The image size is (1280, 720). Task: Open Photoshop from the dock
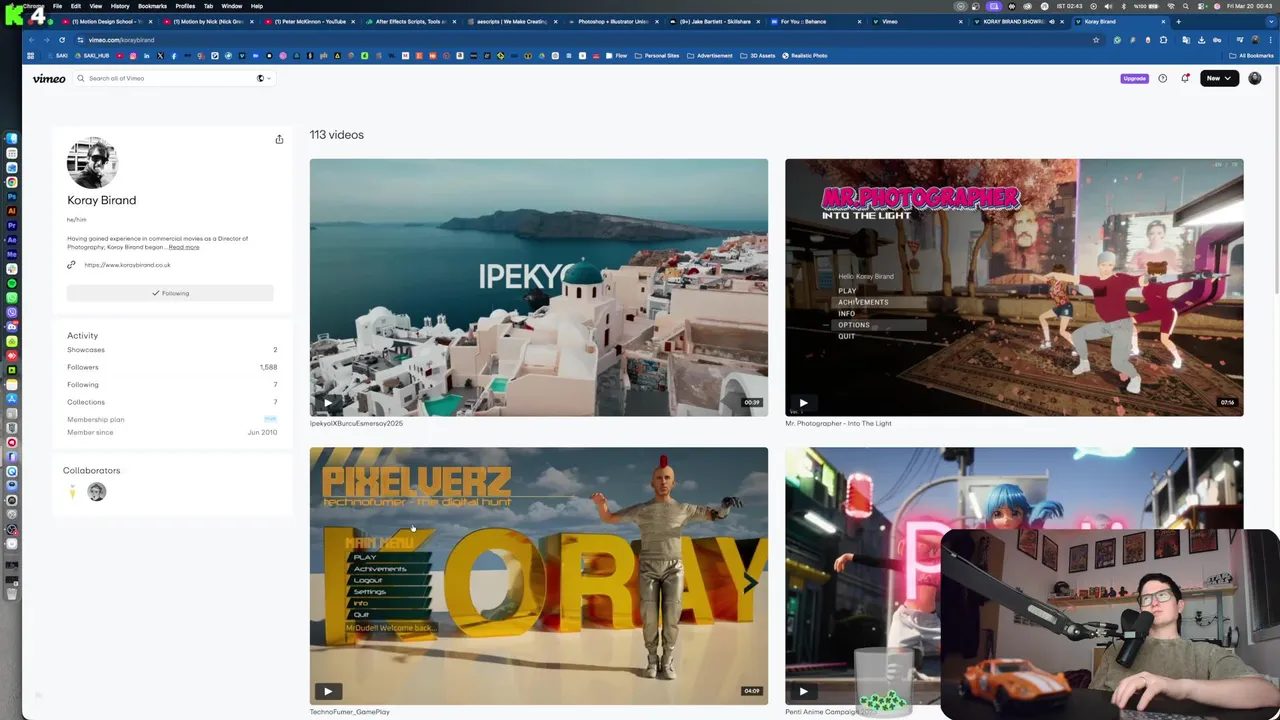click(12, 196)
